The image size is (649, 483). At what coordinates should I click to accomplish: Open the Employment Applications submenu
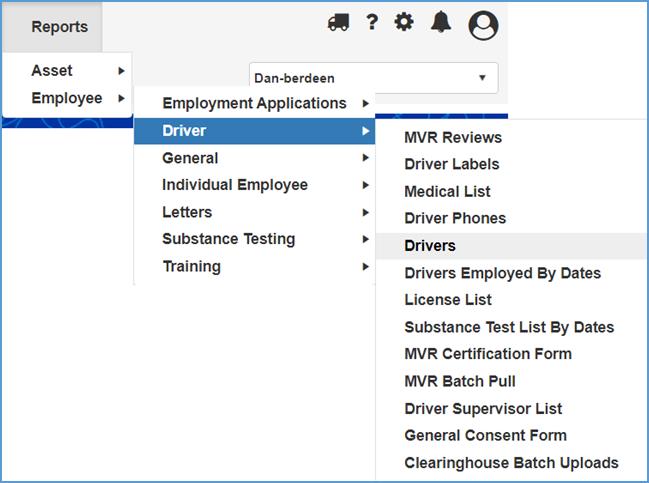254,103
